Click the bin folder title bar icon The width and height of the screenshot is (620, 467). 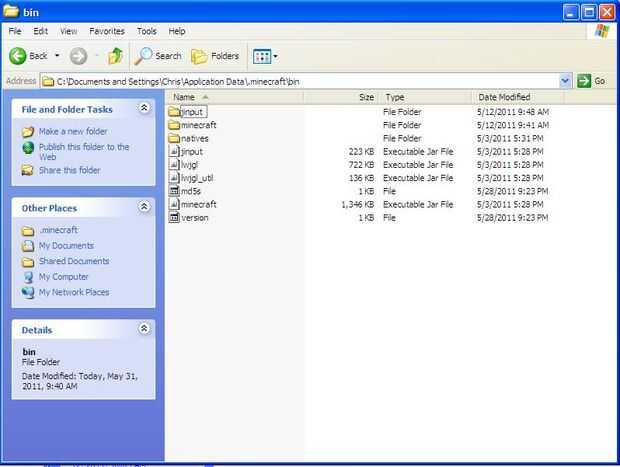[x=11, y=11]
